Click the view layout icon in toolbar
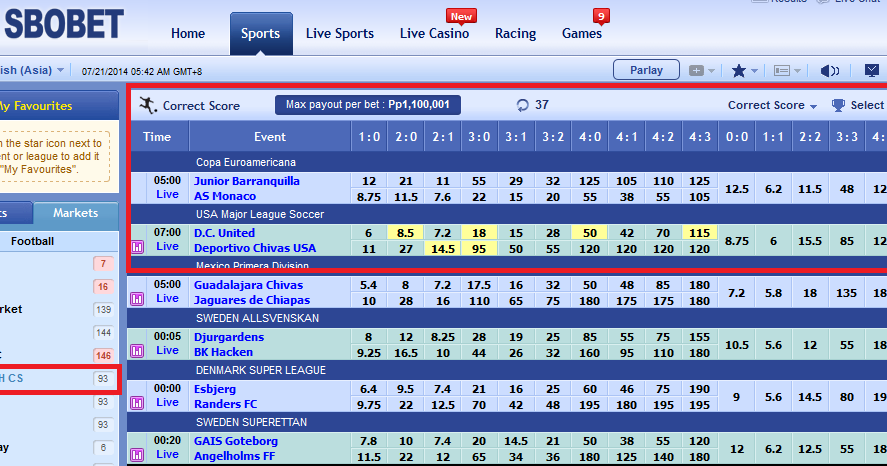The image size is (887, 466). pyautogui.click(x=782, y=71)
